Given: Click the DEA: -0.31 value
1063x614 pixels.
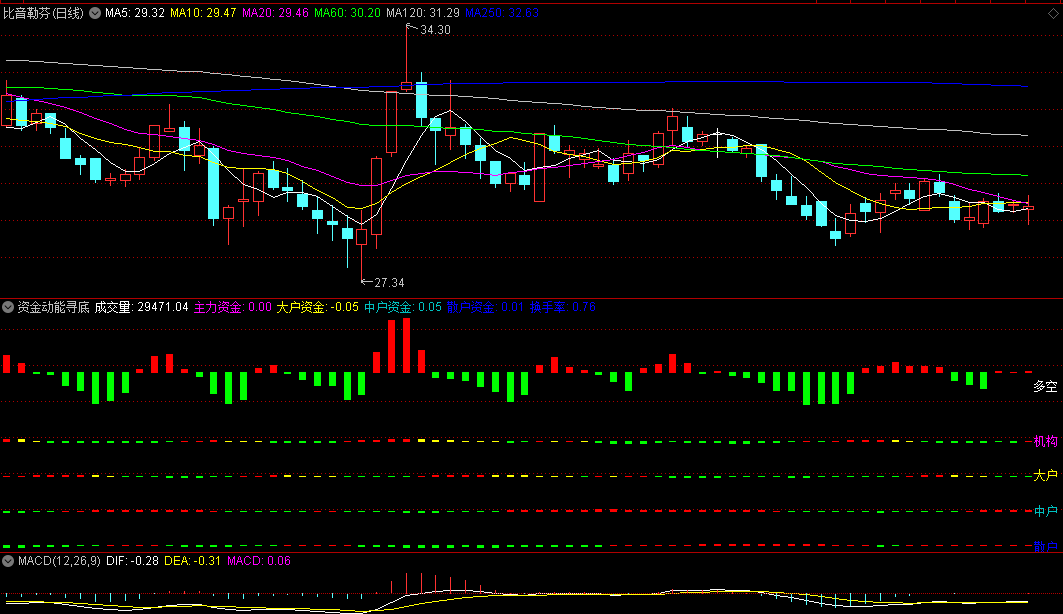Looking at the screenshot, I should tap(193, 560).
